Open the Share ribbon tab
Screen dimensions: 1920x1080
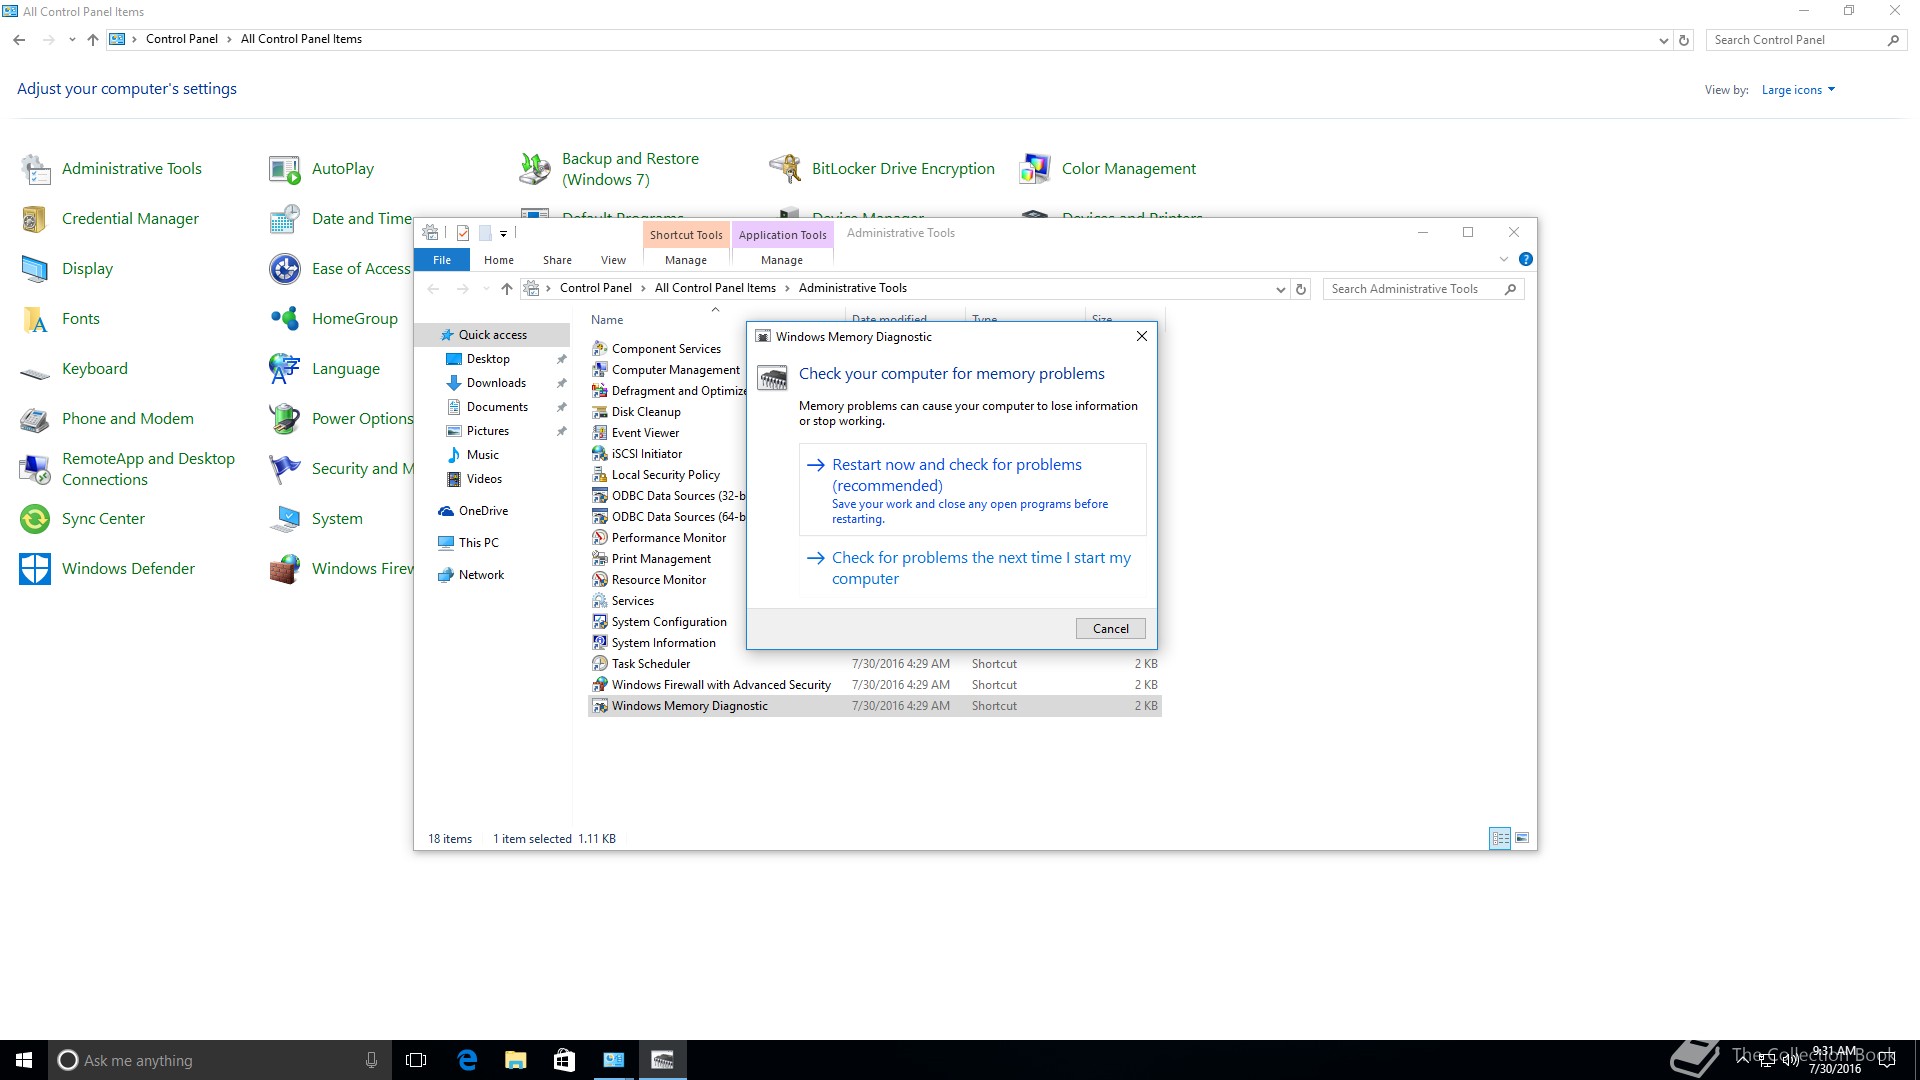[x=557, y=260]
